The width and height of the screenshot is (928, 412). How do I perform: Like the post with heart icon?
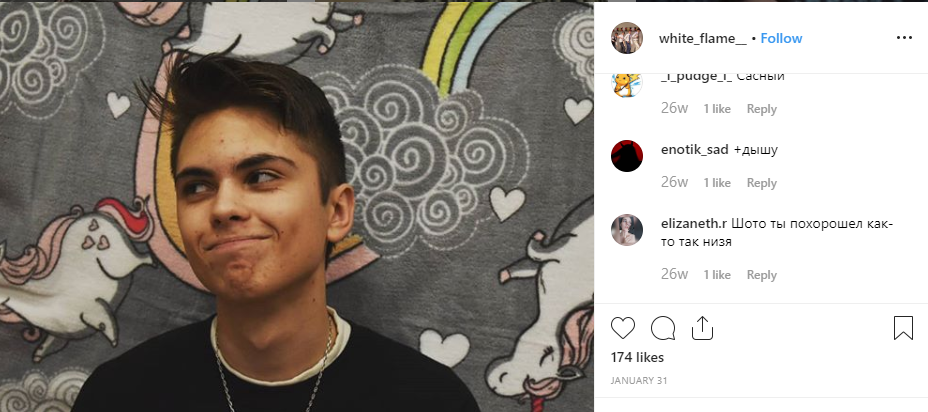coord(623,328)
